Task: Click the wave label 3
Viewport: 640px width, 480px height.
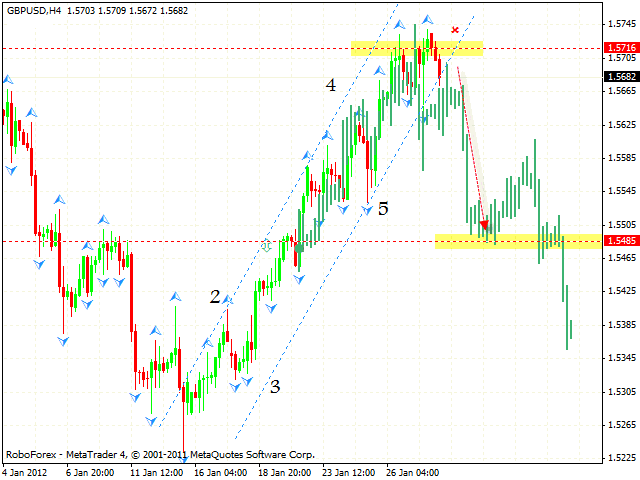Action: (273, 385)
